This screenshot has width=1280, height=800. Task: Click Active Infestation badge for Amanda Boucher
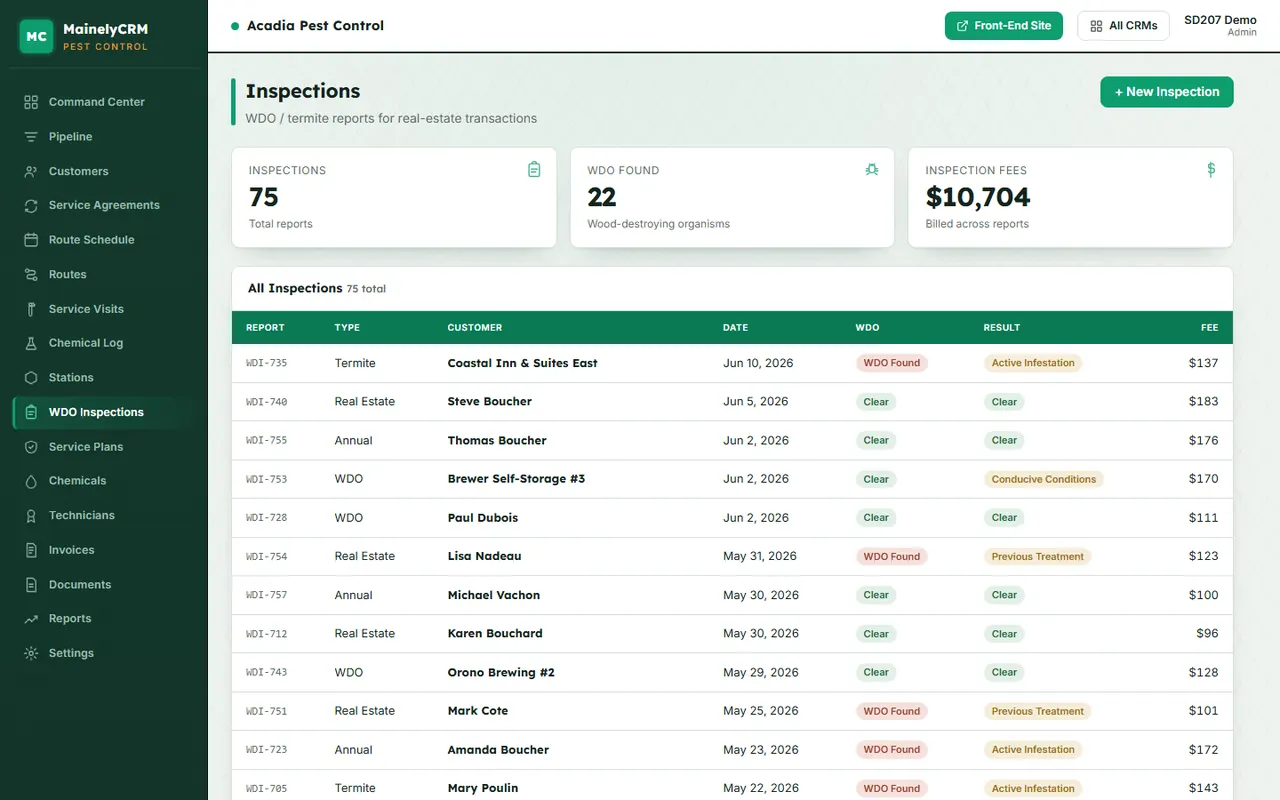pos(1033,750)
